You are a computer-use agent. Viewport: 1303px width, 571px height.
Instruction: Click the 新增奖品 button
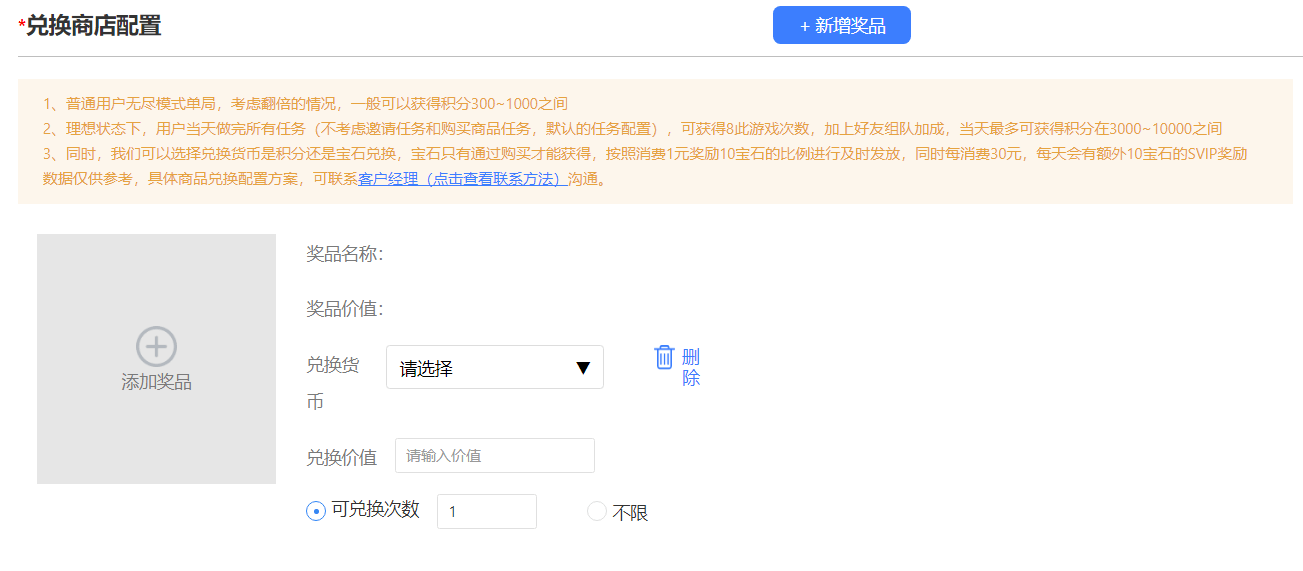[841, 25]
